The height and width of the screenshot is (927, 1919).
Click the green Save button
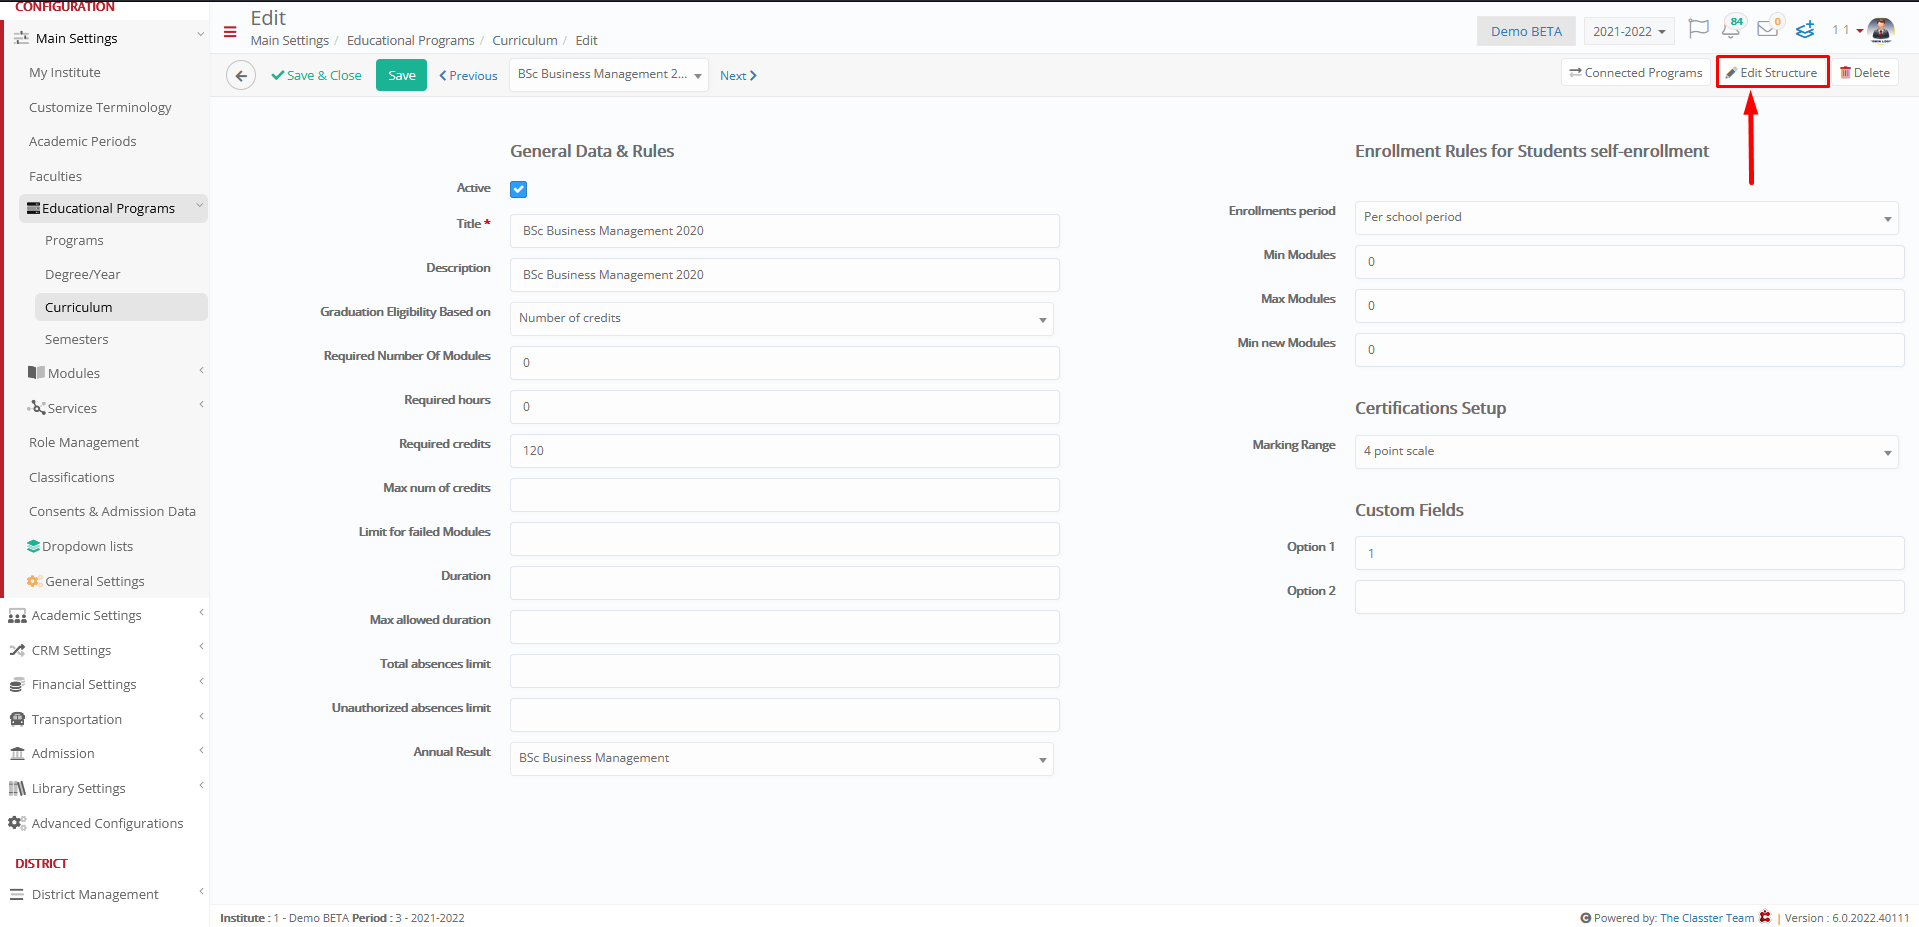[x=401, y=75]
